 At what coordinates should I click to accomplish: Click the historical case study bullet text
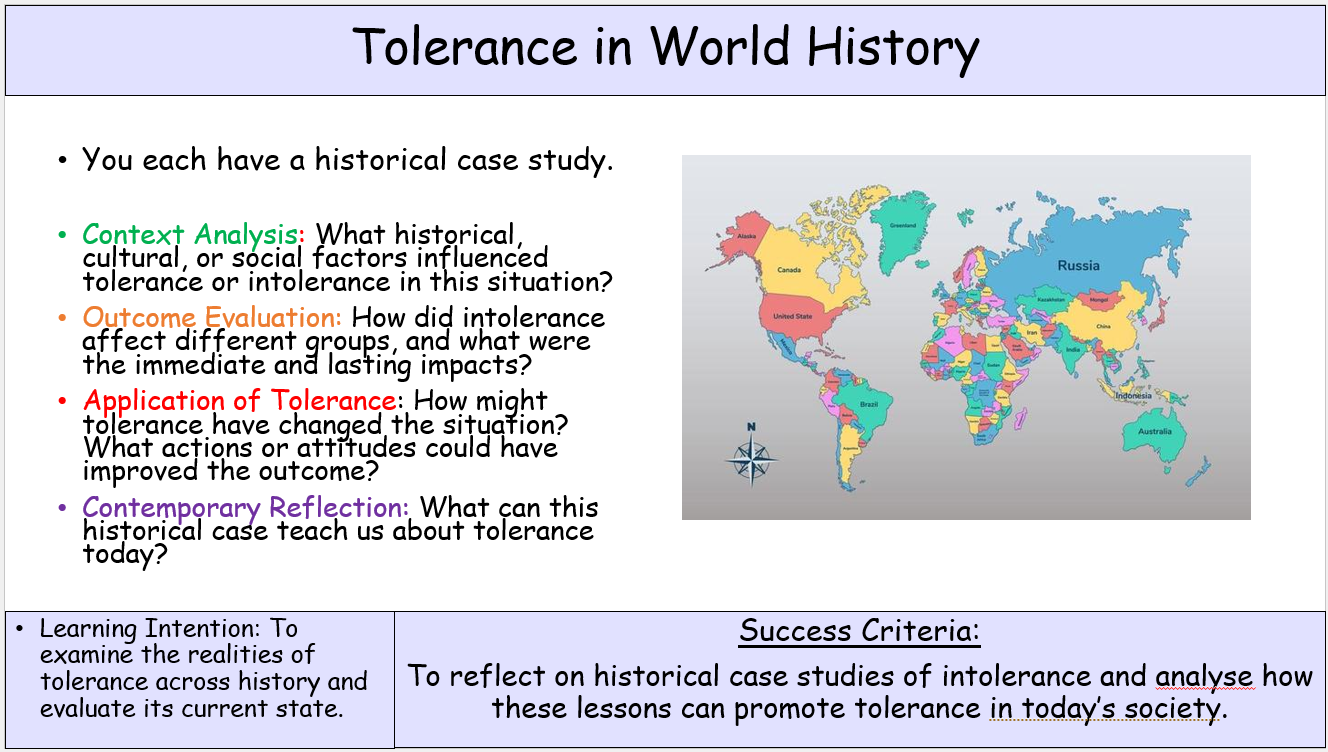point(347,160)
